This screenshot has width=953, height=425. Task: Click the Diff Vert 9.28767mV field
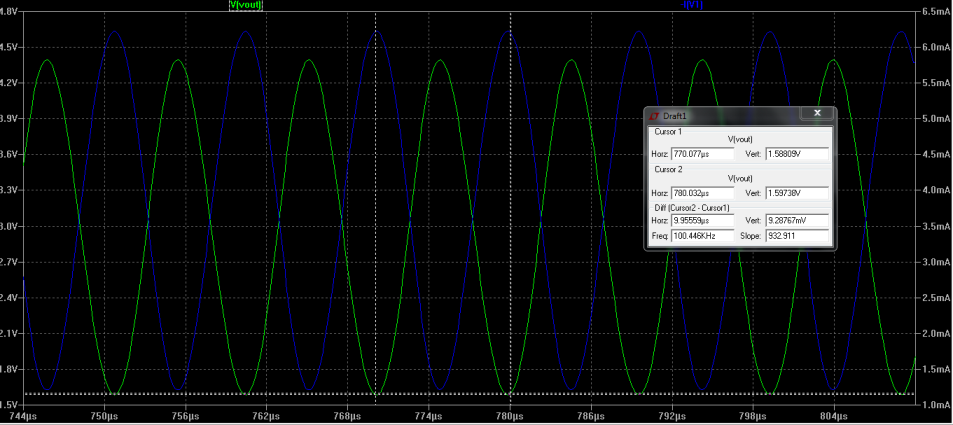point(797,221)
